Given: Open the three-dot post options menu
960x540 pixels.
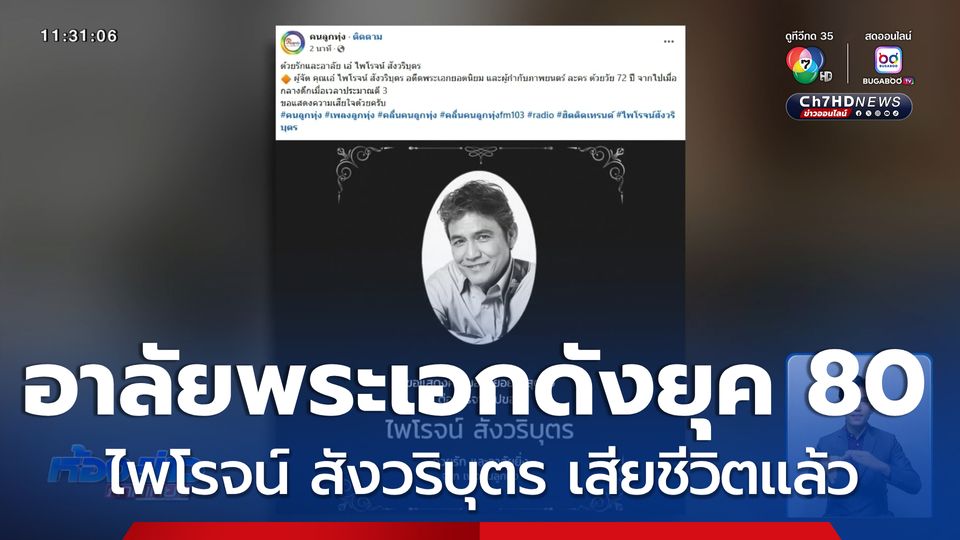Looking at the screenshot, I should coord(669,42).
